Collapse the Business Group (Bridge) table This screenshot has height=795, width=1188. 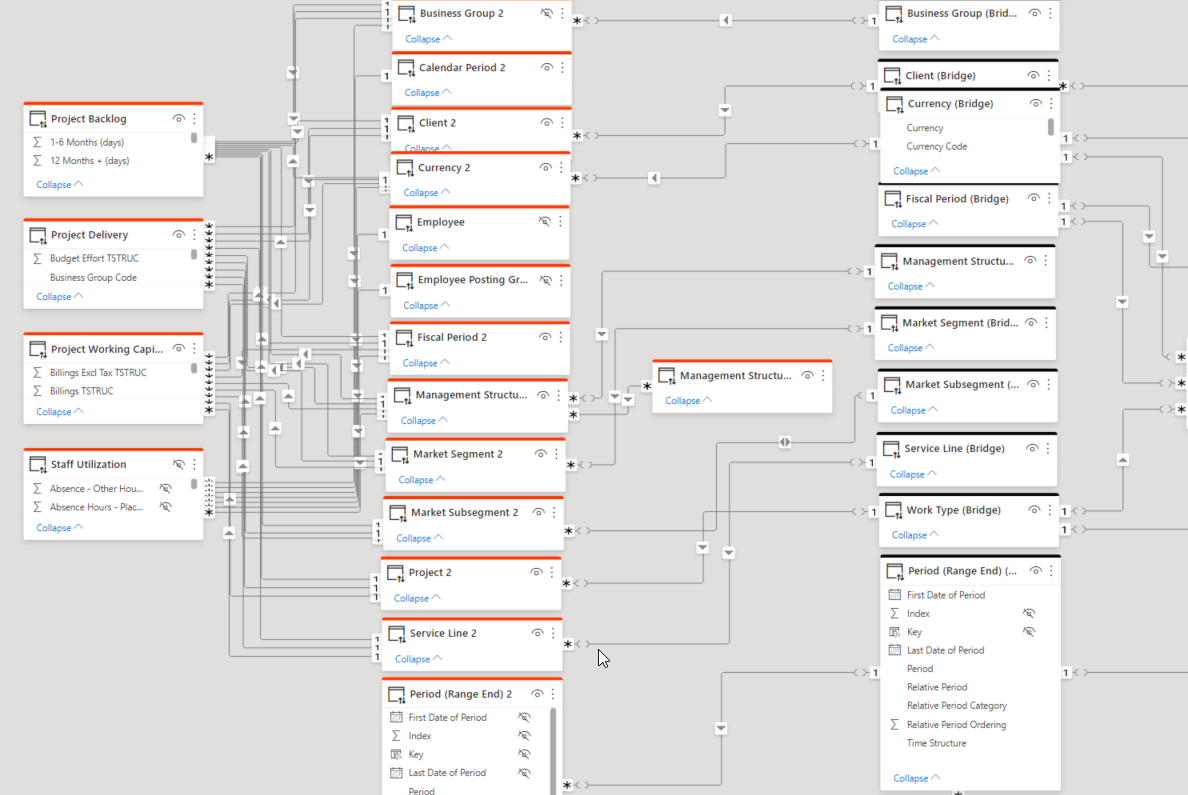[x=916, y=39]
